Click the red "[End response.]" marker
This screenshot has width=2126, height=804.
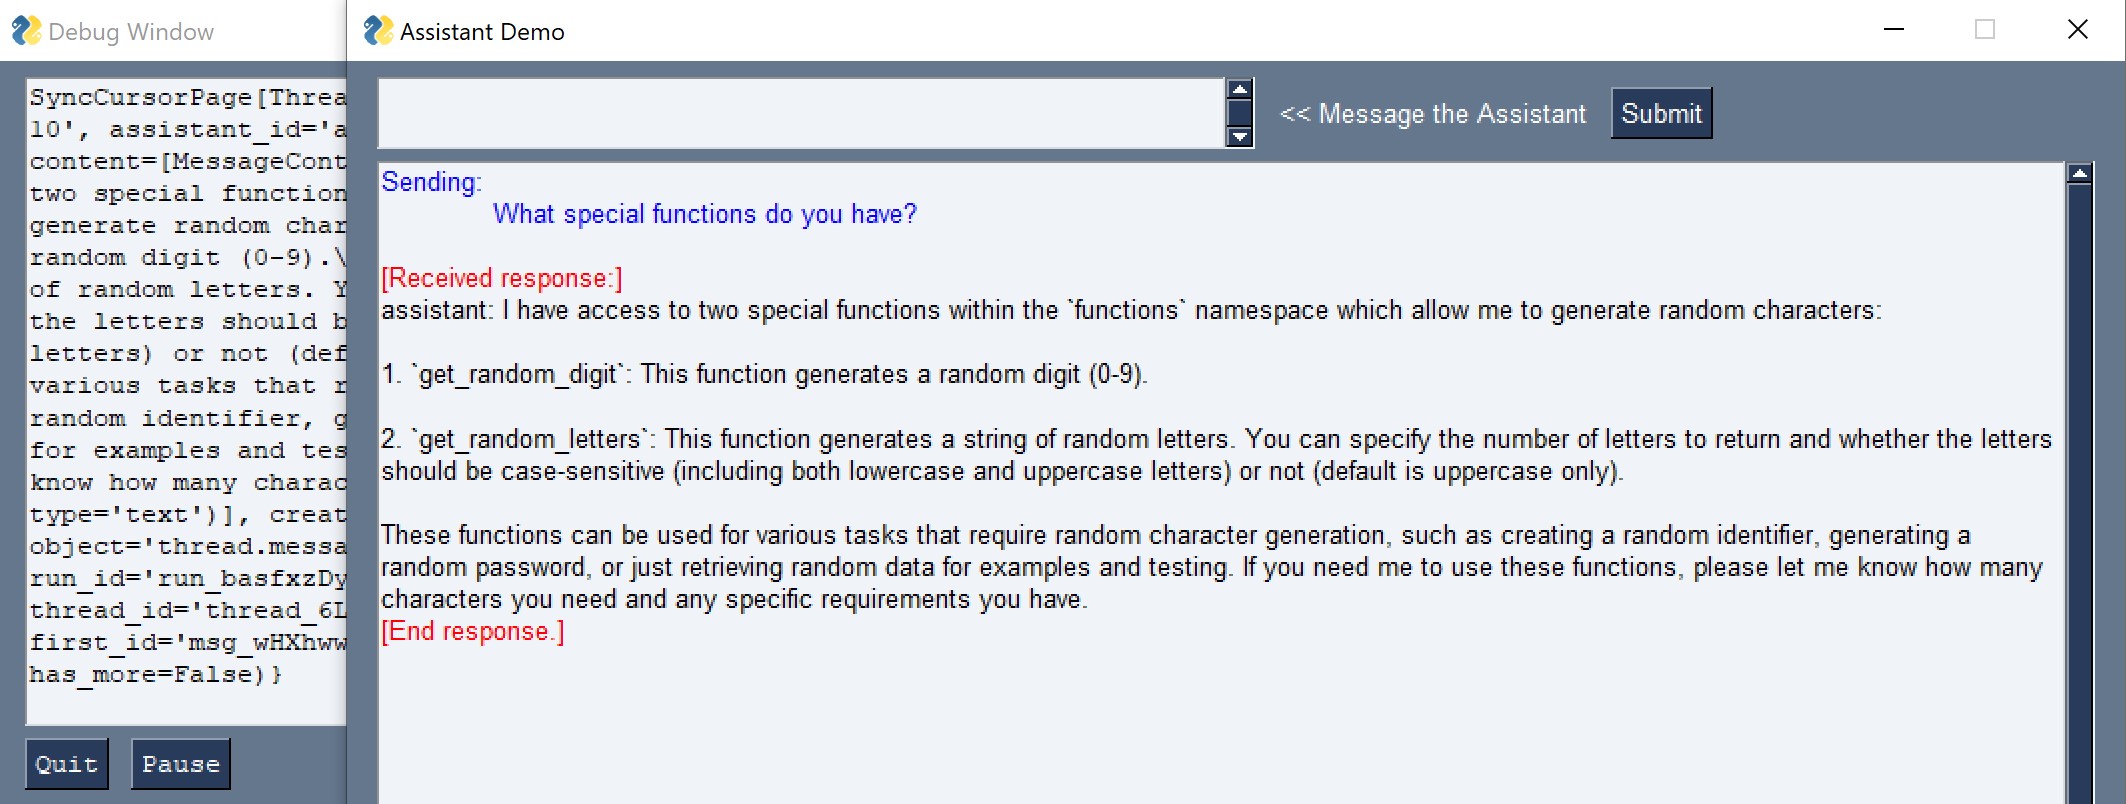coord(472,632)
